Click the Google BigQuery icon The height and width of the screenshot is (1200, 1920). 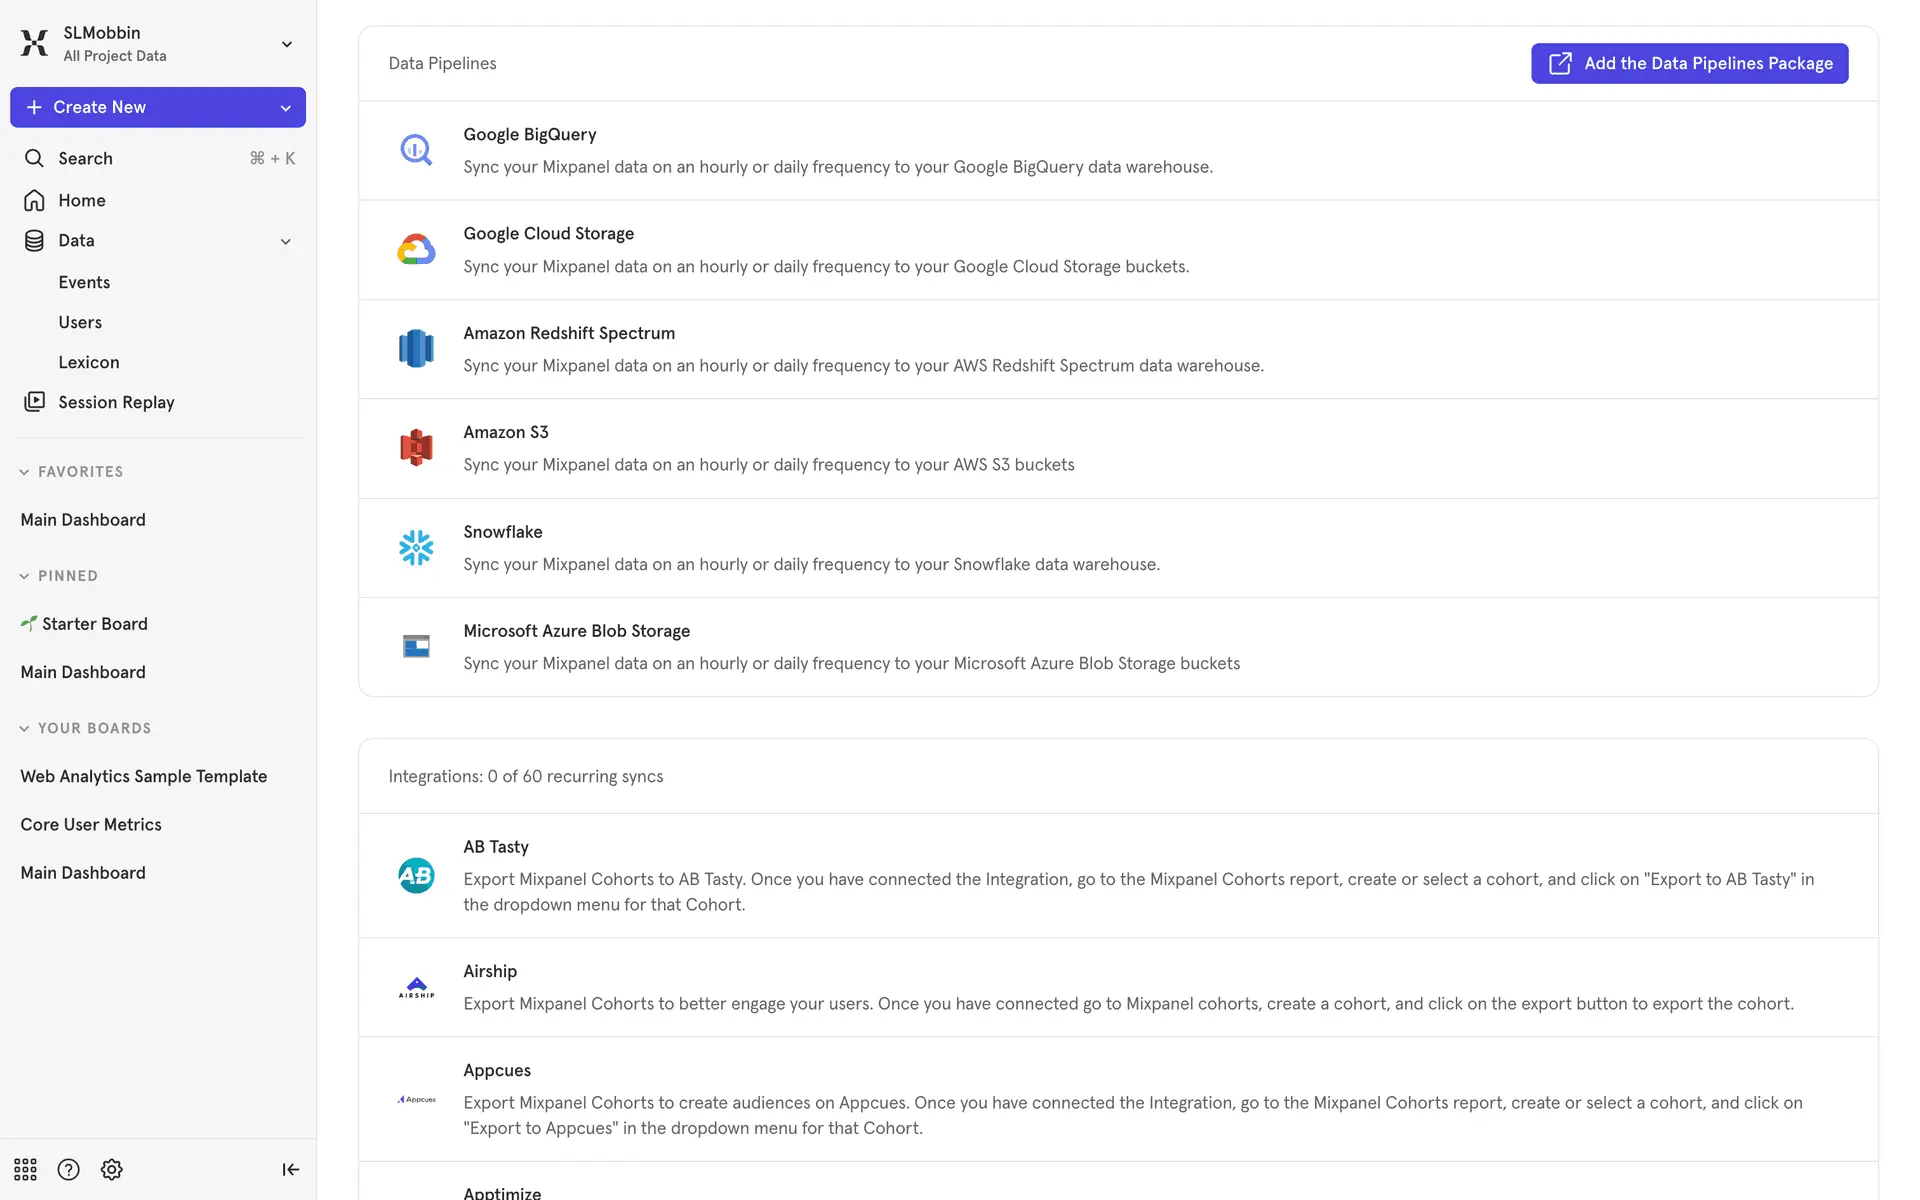(x=416, y=150)
